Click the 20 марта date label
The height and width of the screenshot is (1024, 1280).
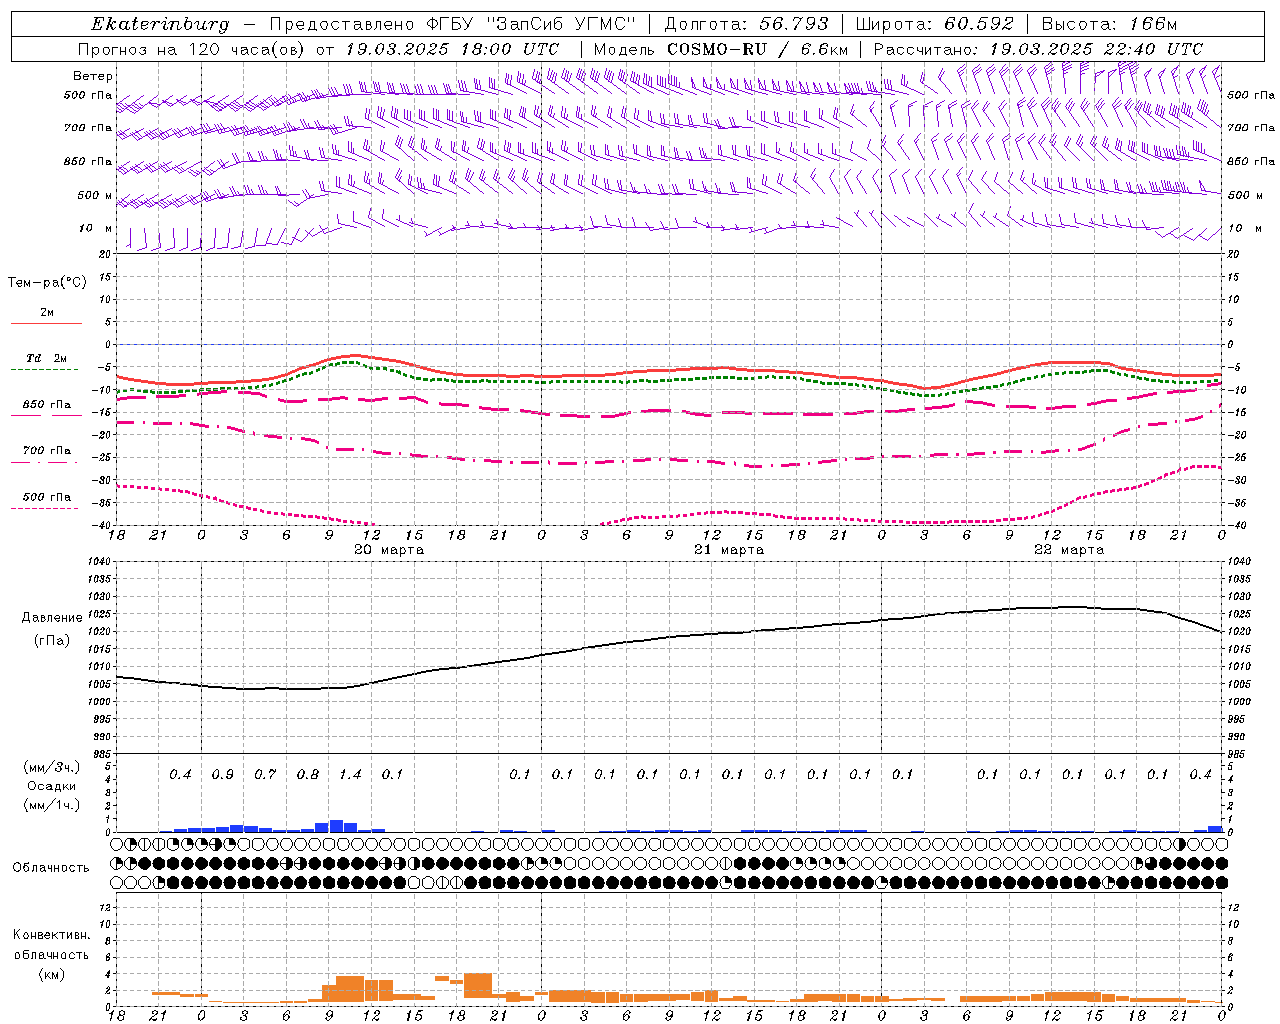389,550
